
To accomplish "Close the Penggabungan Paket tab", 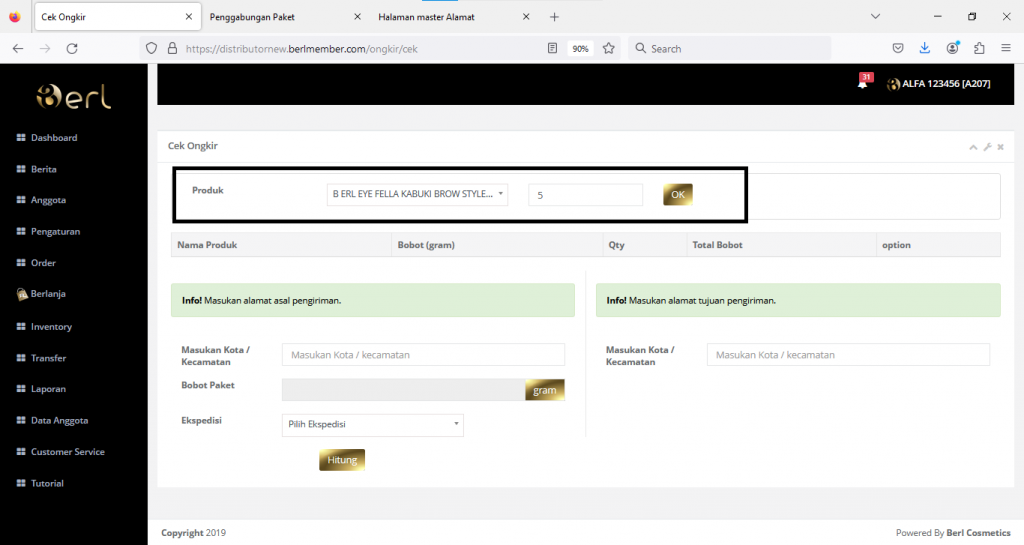I will [357, 17].
